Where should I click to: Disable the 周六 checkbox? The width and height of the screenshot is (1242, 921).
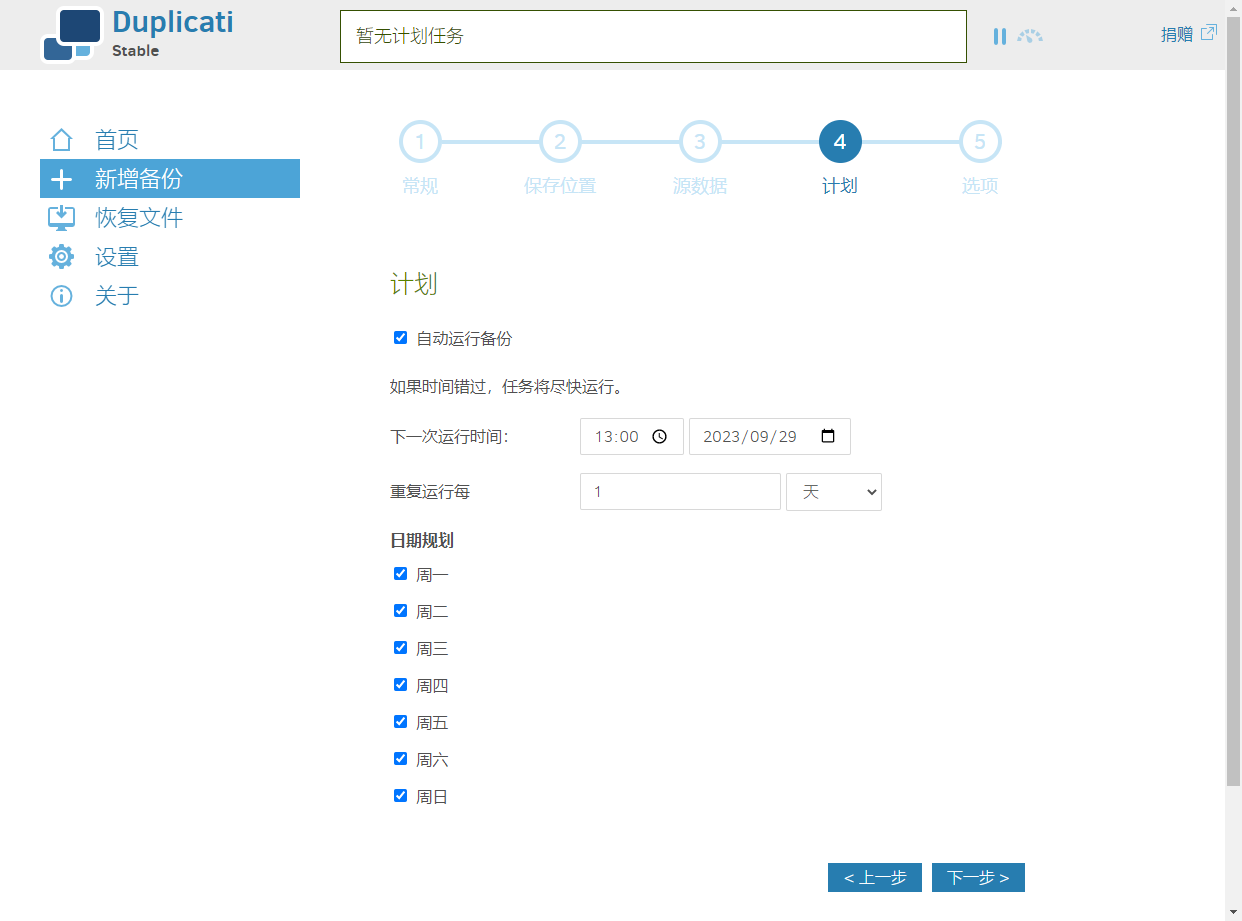tap(400, 759)
